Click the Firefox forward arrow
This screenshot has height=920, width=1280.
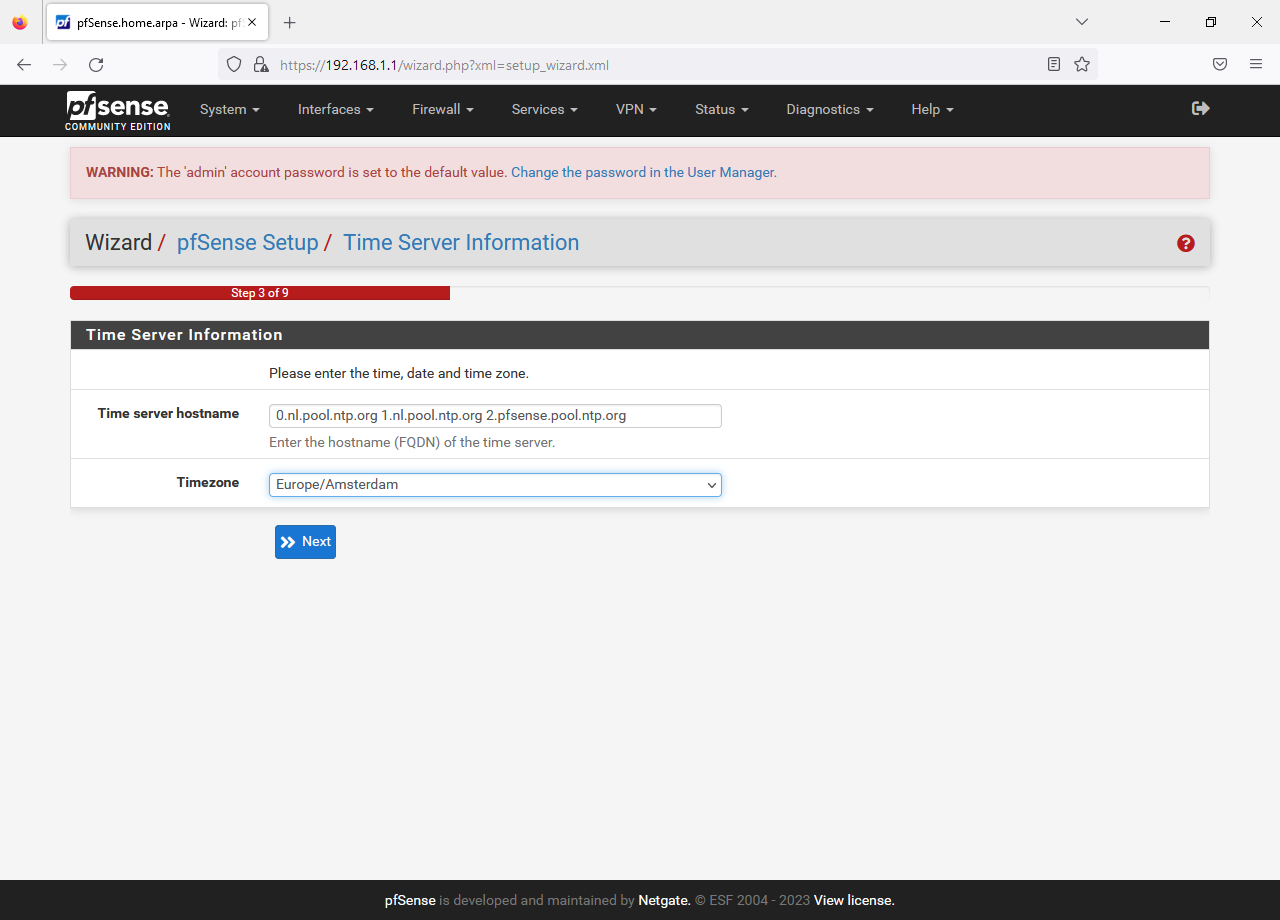60,64
